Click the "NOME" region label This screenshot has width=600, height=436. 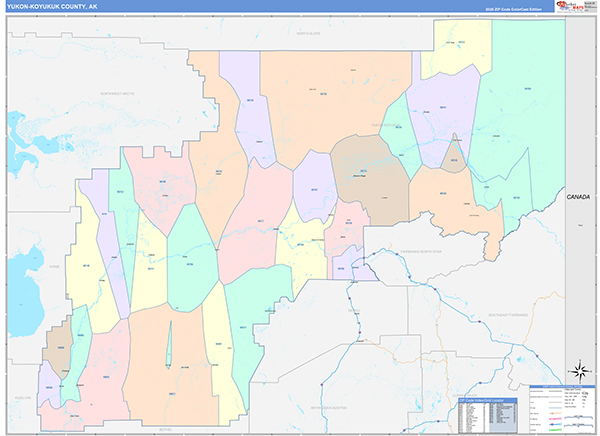(54, 266)
